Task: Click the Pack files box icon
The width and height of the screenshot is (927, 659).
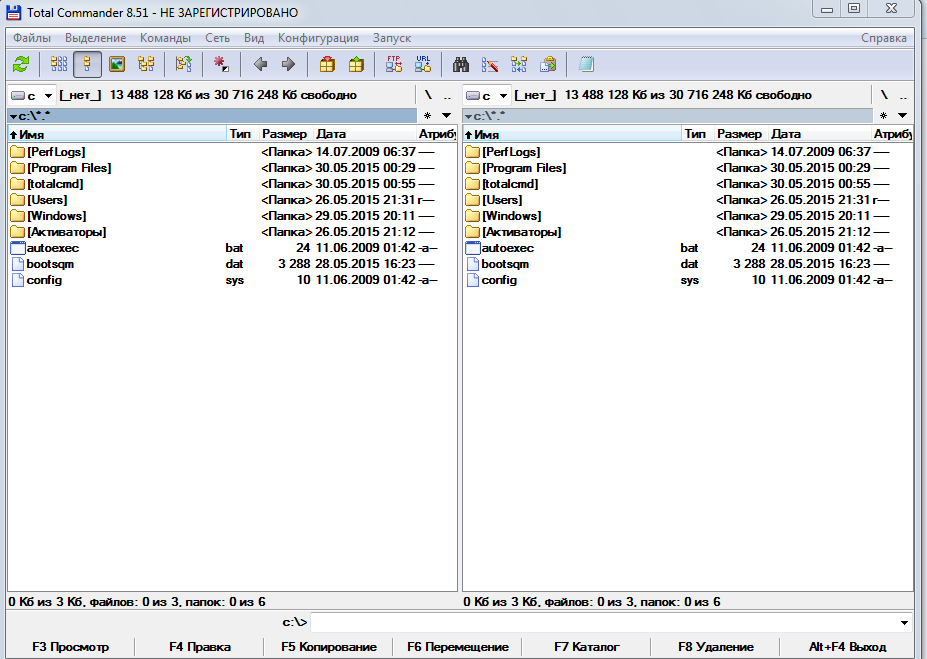Action: 327,64
